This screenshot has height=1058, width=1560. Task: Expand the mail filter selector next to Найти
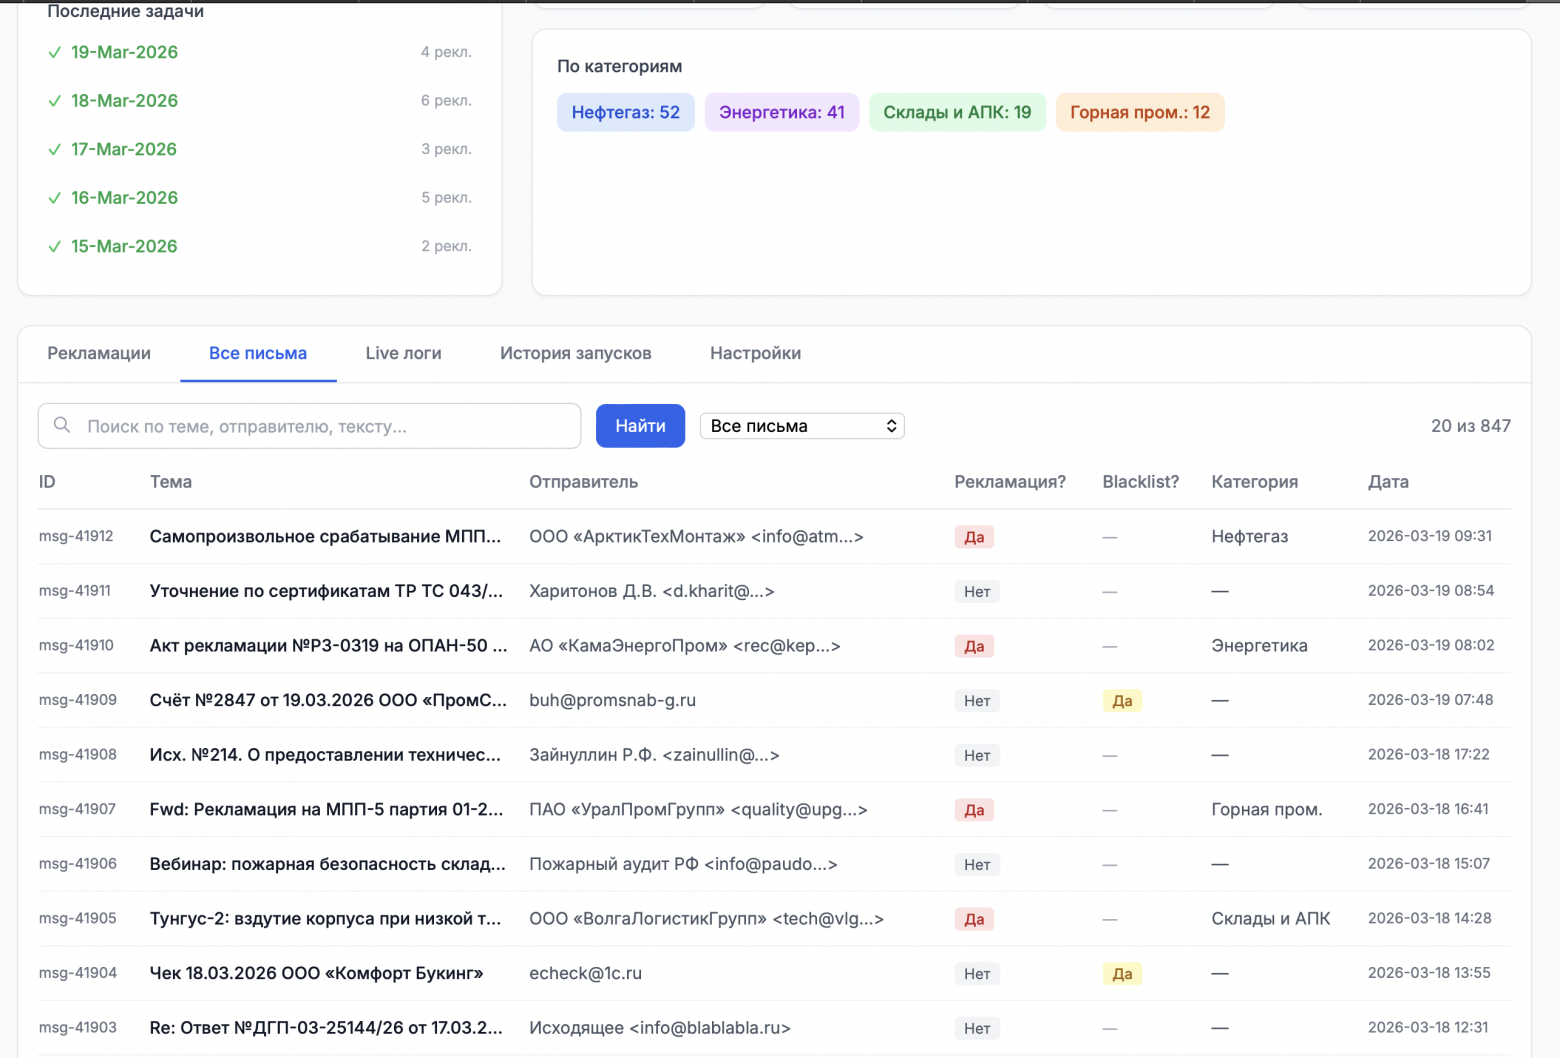[801, 425]
